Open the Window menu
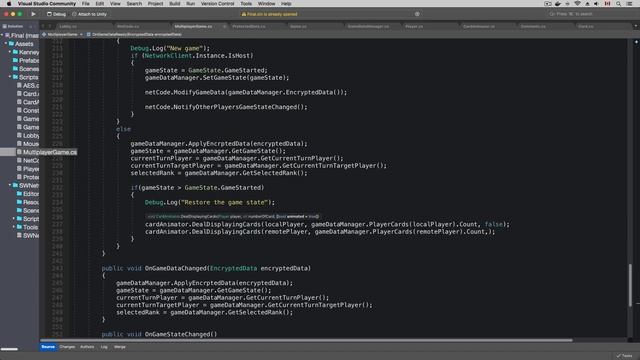Screen dimensions: 640x360 [267, 3]
